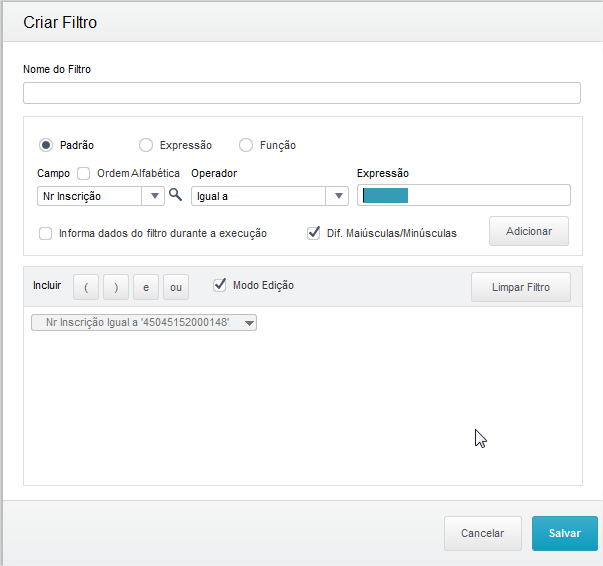Add the 'ou' logical operator
Screen dimensions: 603x566
176,288
